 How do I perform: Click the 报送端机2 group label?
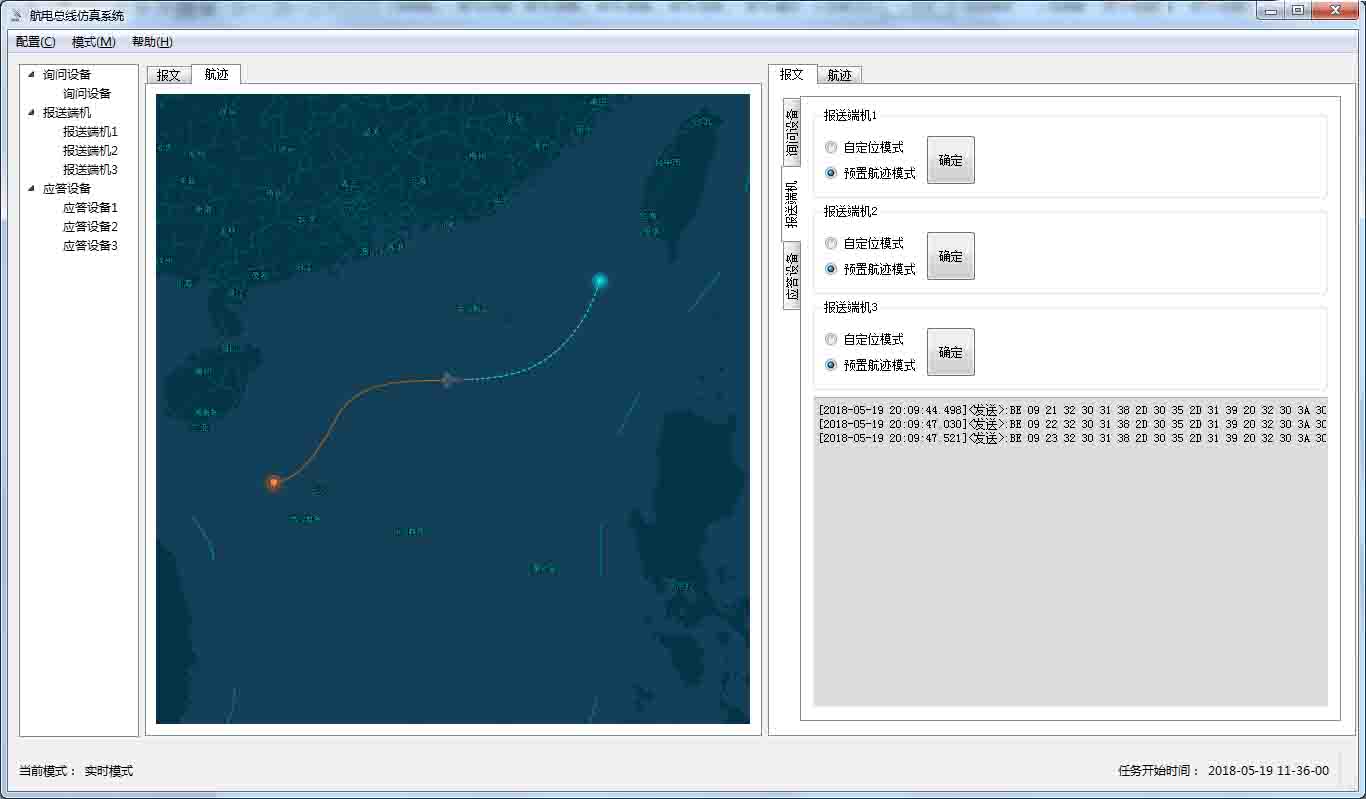[x=850, y=211]
